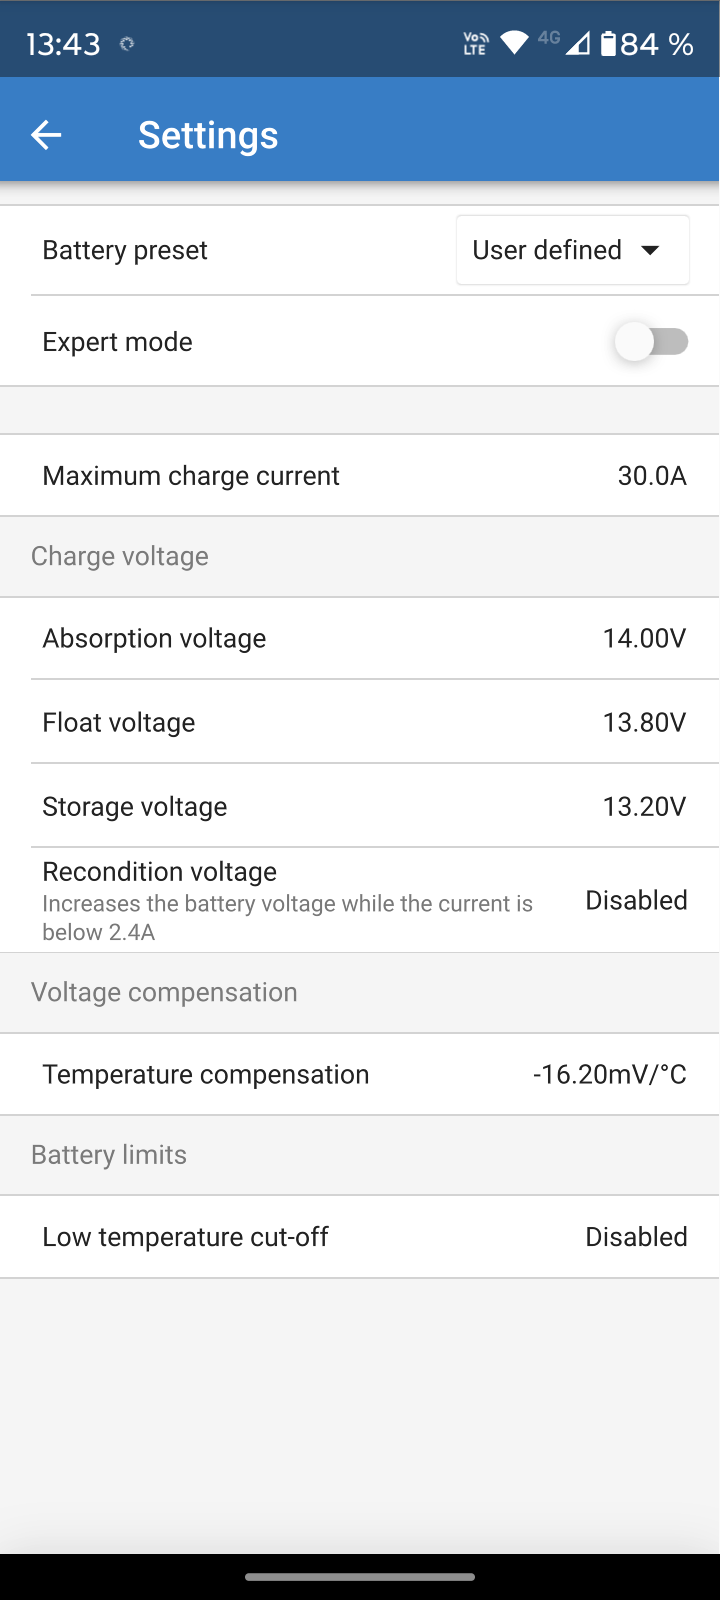
Task: Open Low temperature cut-off setting
Action: click(x=360, y=1237)
